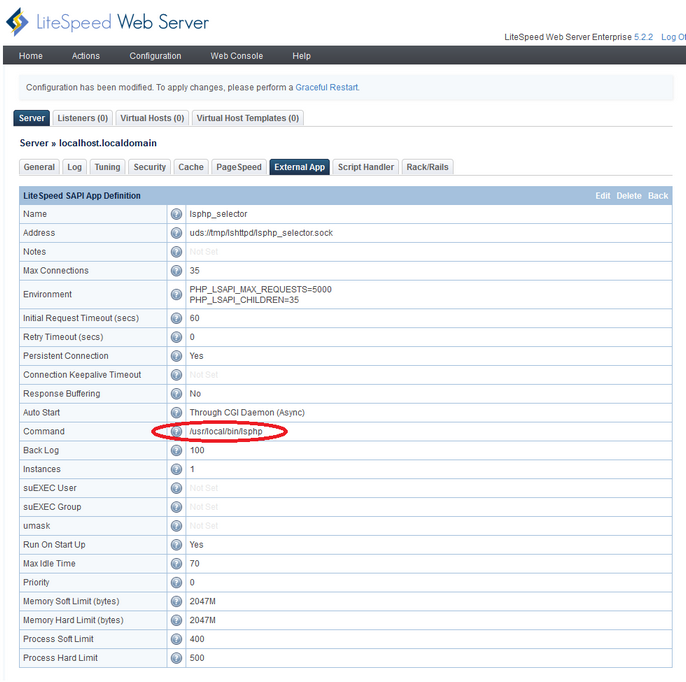Open help icon for Command row
Viewport: 686px width, 682px height.
point(176,431)
